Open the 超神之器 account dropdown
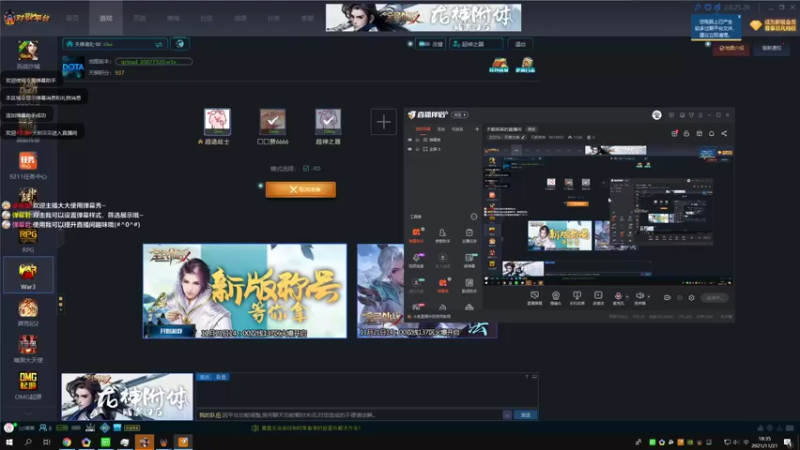 point(476,44)
